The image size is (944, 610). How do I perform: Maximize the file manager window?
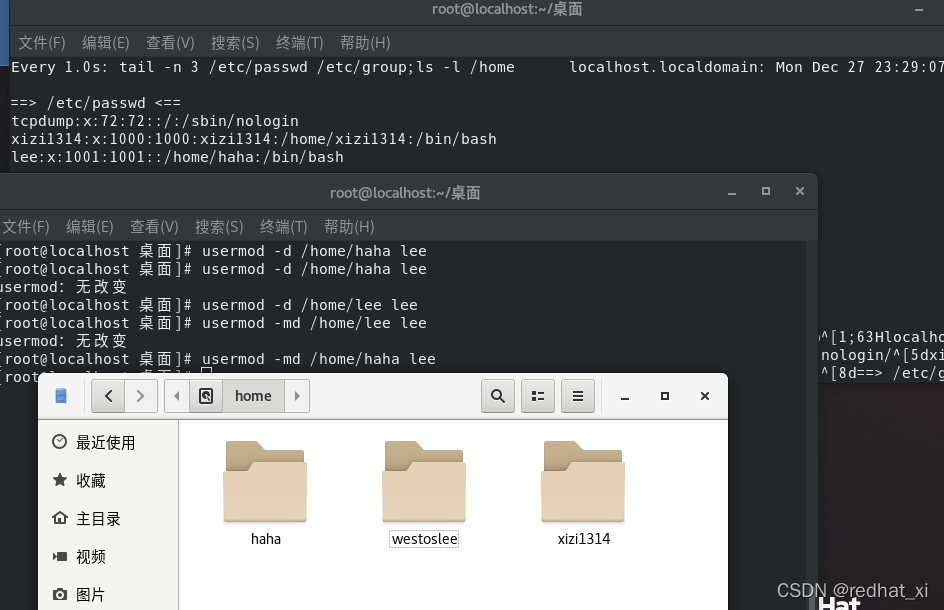pyautogui.click(x=665, y=396)
